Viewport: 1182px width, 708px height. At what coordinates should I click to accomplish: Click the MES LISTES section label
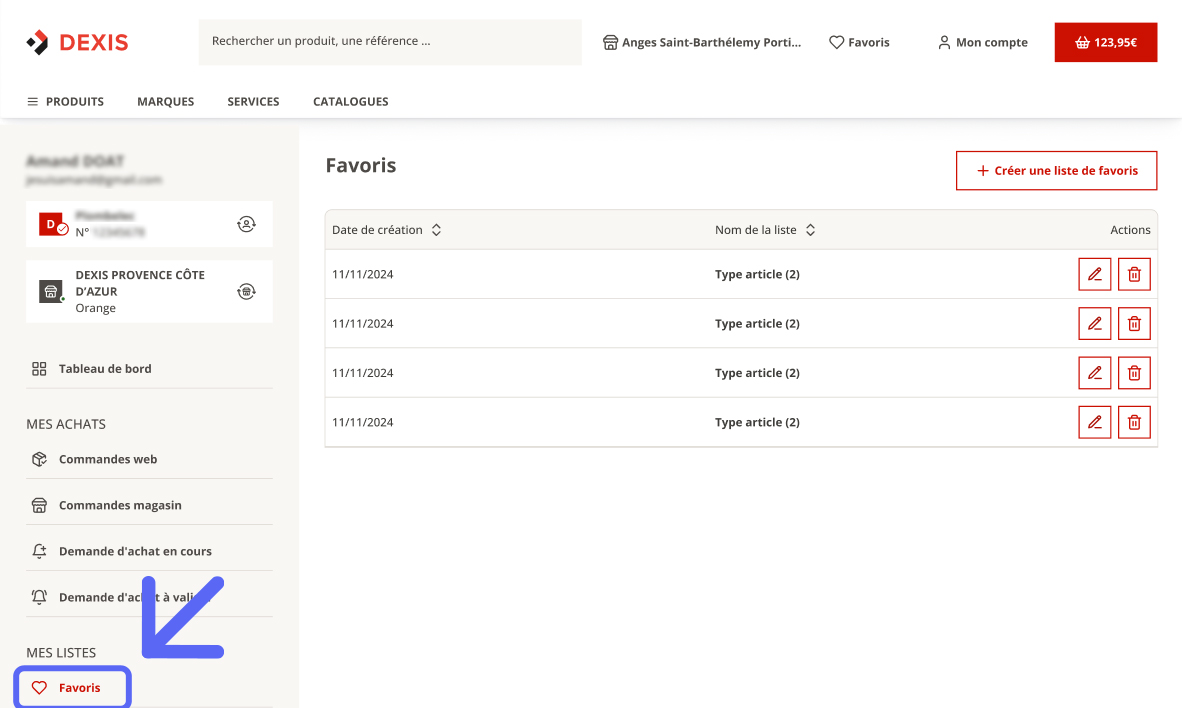(61, 653)
